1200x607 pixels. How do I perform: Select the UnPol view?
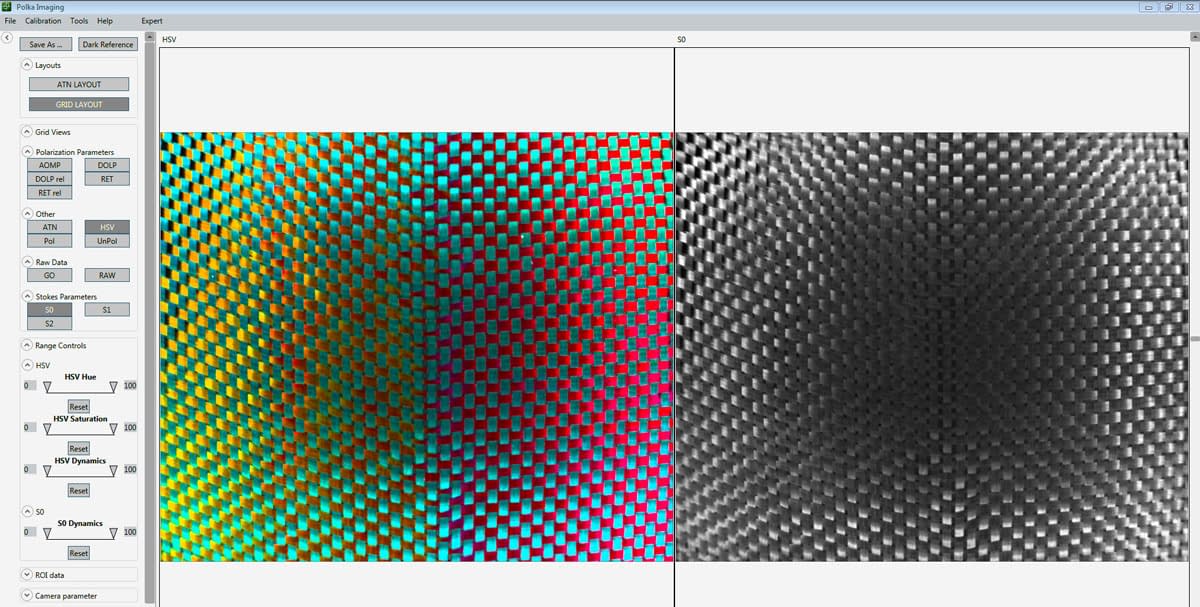pos(107,241)
